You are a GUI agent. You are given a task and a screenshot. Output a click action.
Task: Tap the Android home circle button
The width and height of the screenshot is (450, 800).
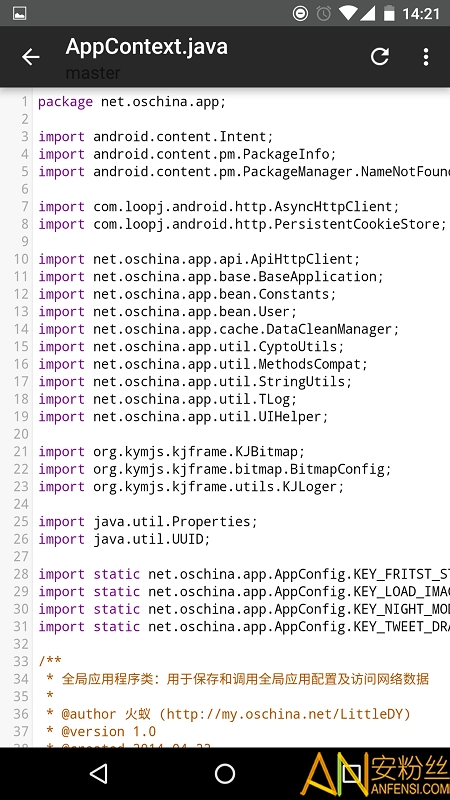(225, 773)
